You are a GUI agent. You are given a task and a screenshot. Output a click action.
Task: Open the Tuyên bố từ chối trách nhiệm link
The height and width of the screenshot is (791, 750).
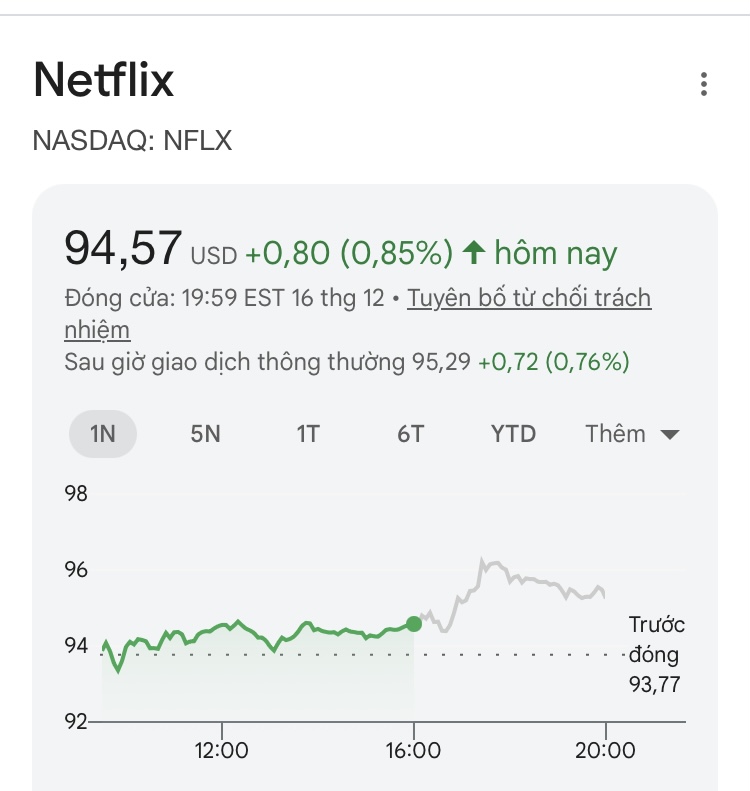[x=529, y=299]
